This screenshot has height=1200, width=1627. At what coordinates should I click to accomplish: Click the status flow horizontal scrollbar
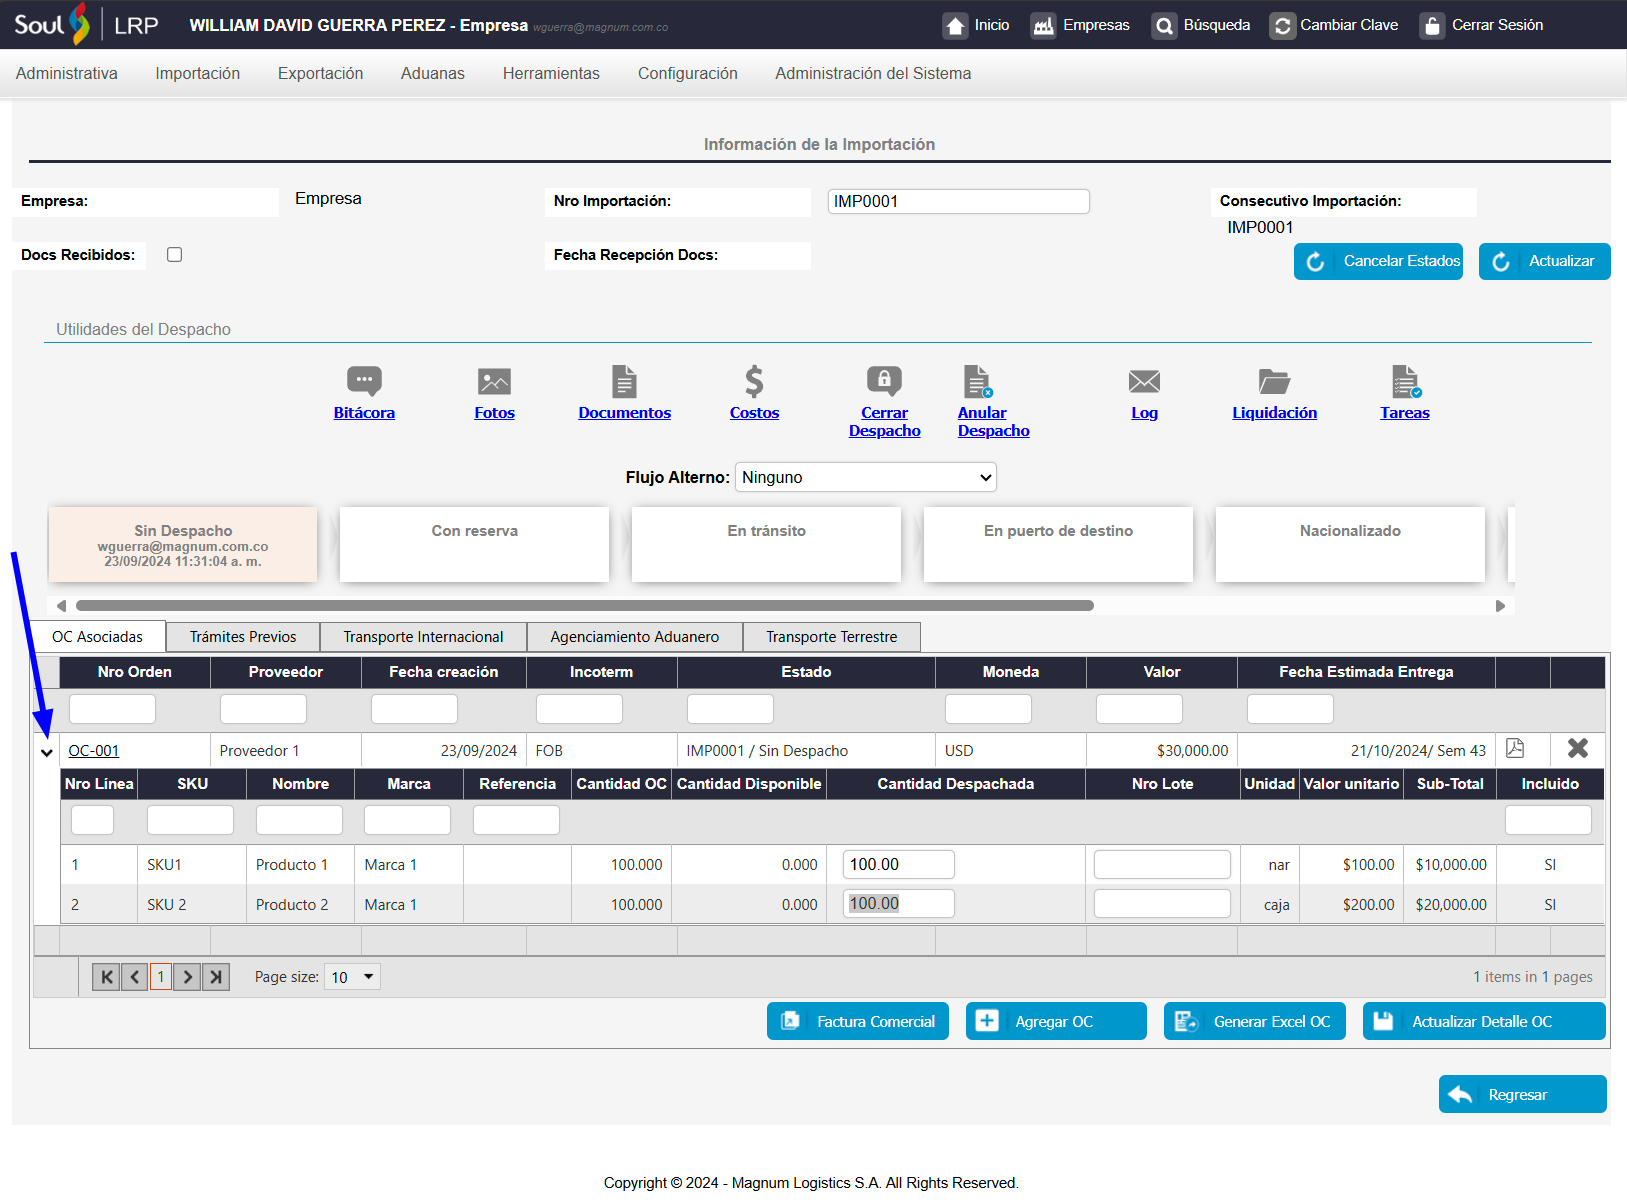(x=585, y=605)
